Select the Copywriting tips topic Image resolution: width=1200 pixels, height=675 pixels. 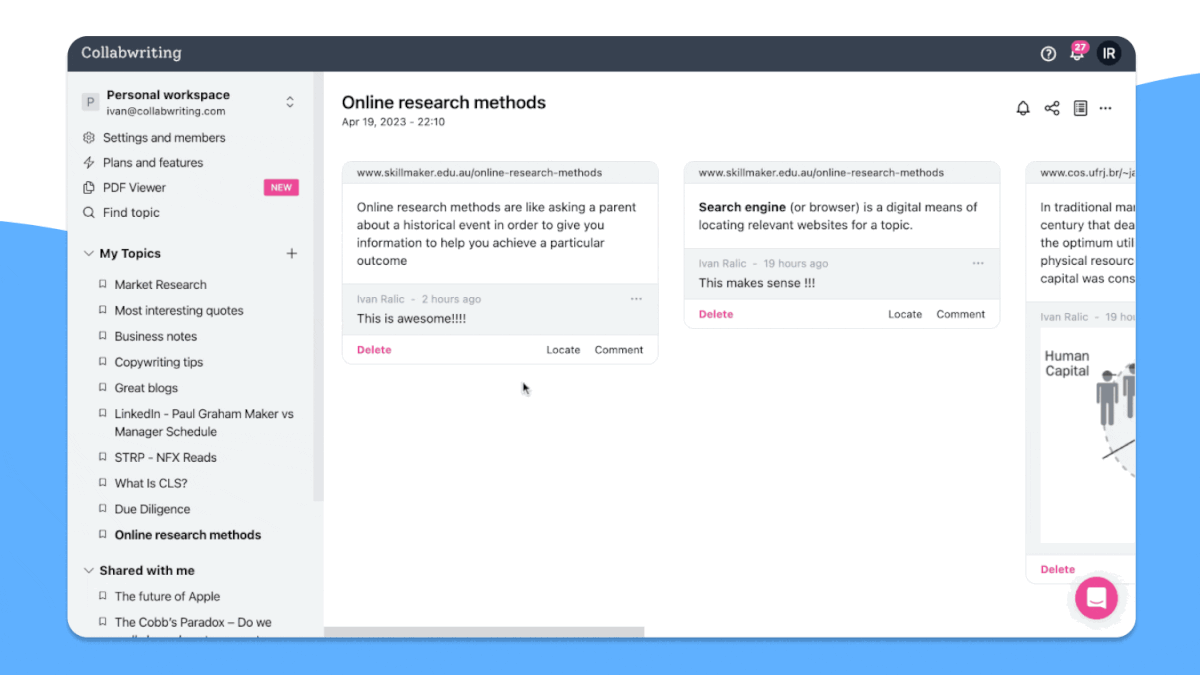pyautogui.click(x=159, y=363)
